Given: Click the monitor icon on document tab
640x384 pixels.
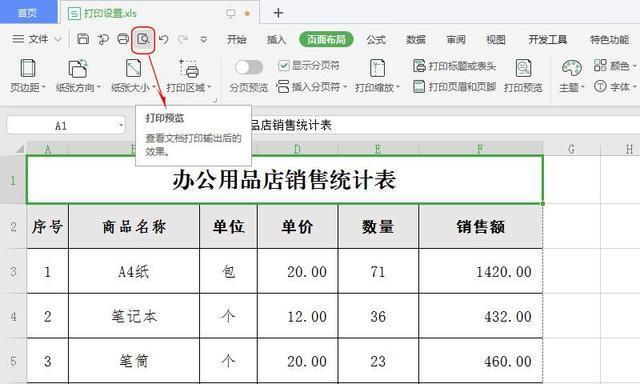Looking at the screenshot, I should (x=231, y=13).
